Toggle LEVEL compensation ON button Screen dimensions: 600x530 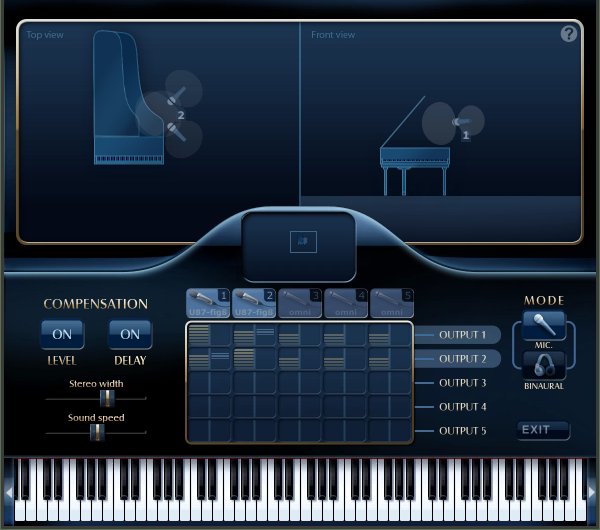click(x=62, y=334)
